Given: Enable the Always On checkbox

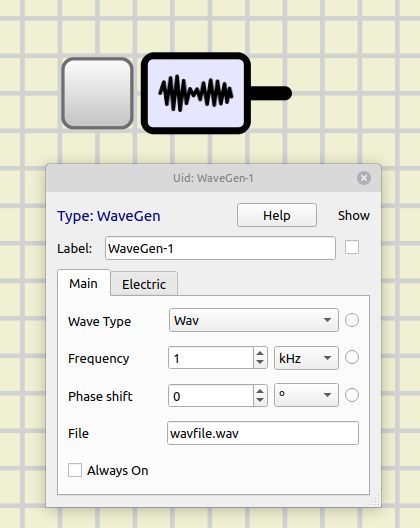Looking at the screenshot, I should [75, 470].
